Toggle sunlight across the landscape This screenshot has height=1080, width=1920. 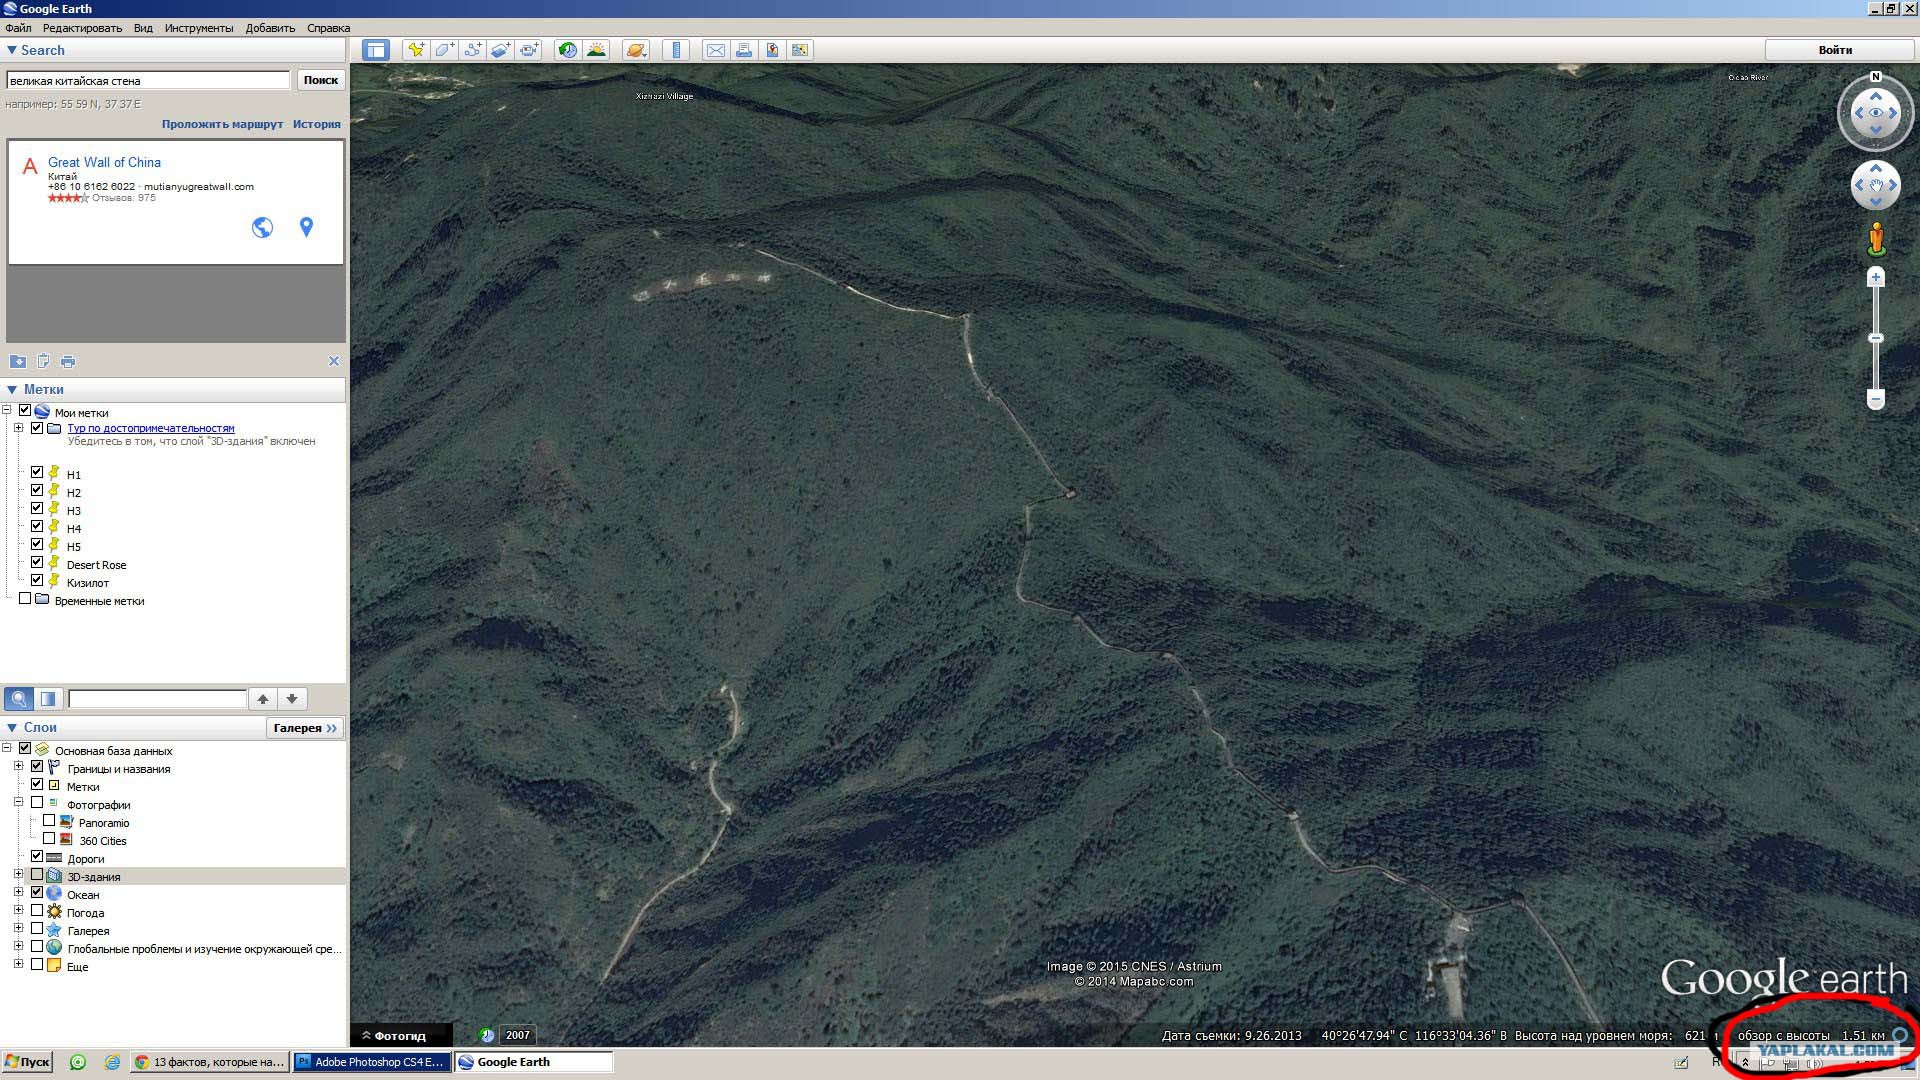click(x=597, y=50)
